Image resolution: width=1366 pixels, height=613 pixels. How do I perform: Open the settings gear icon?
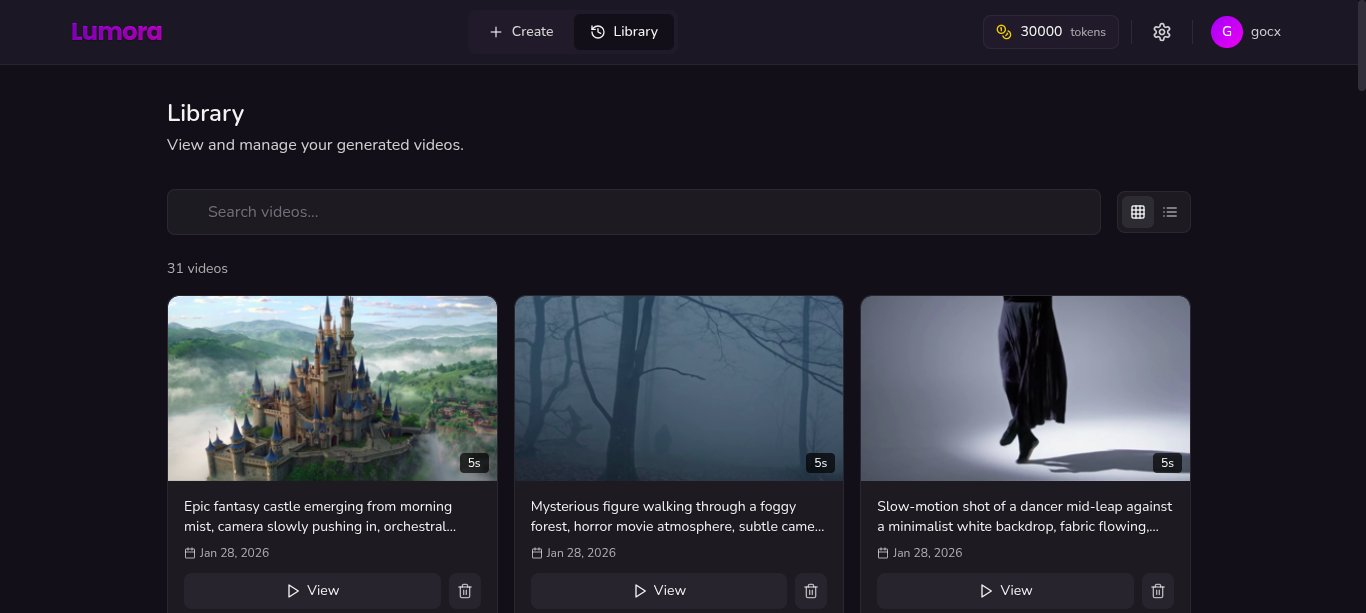point(1161,32)
